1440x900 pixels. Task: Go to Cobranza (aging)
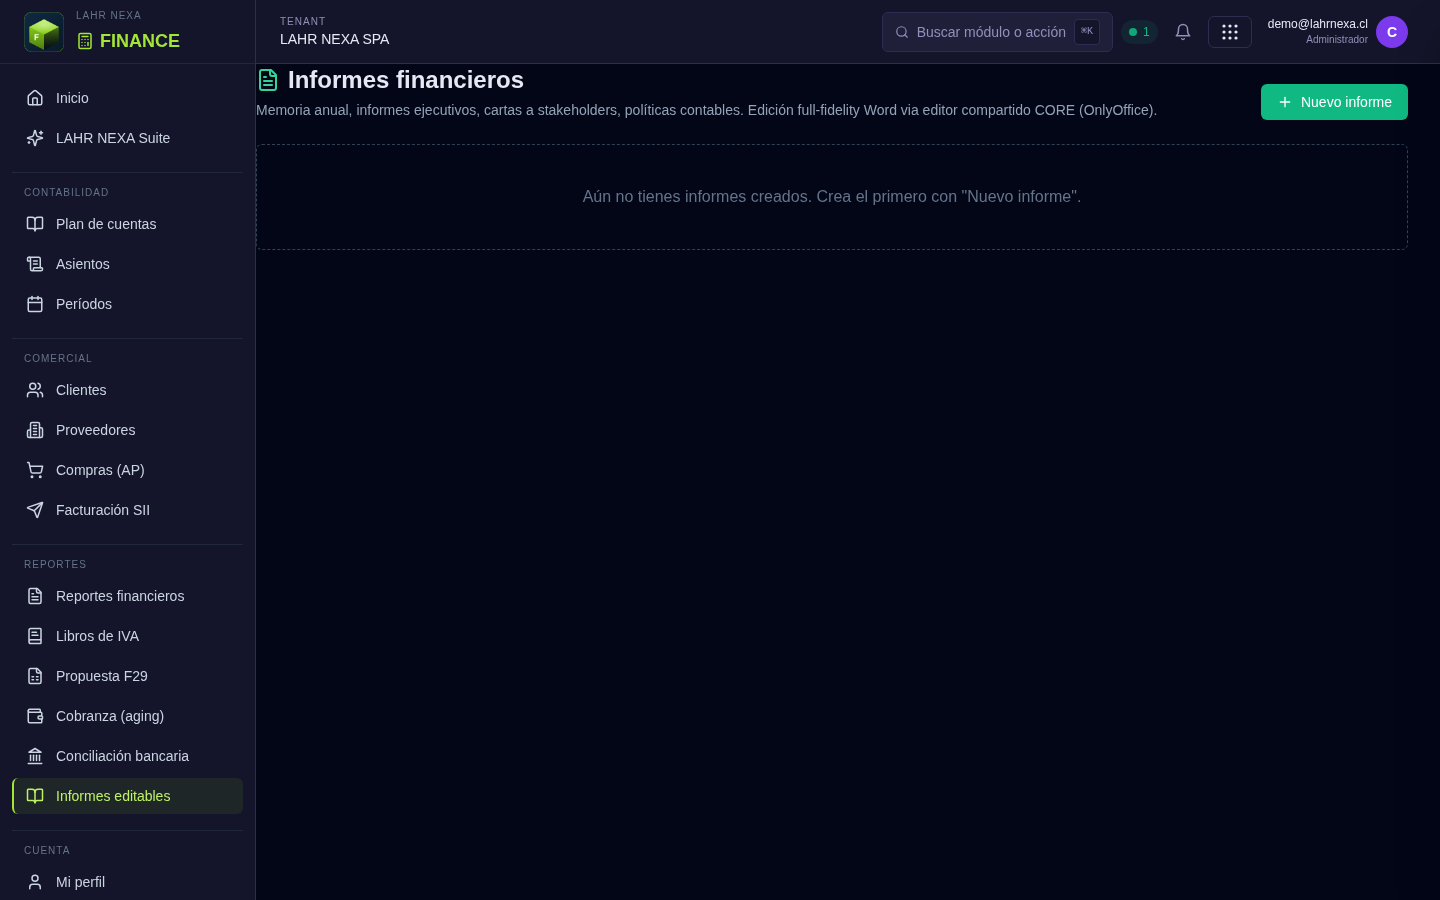127,716
